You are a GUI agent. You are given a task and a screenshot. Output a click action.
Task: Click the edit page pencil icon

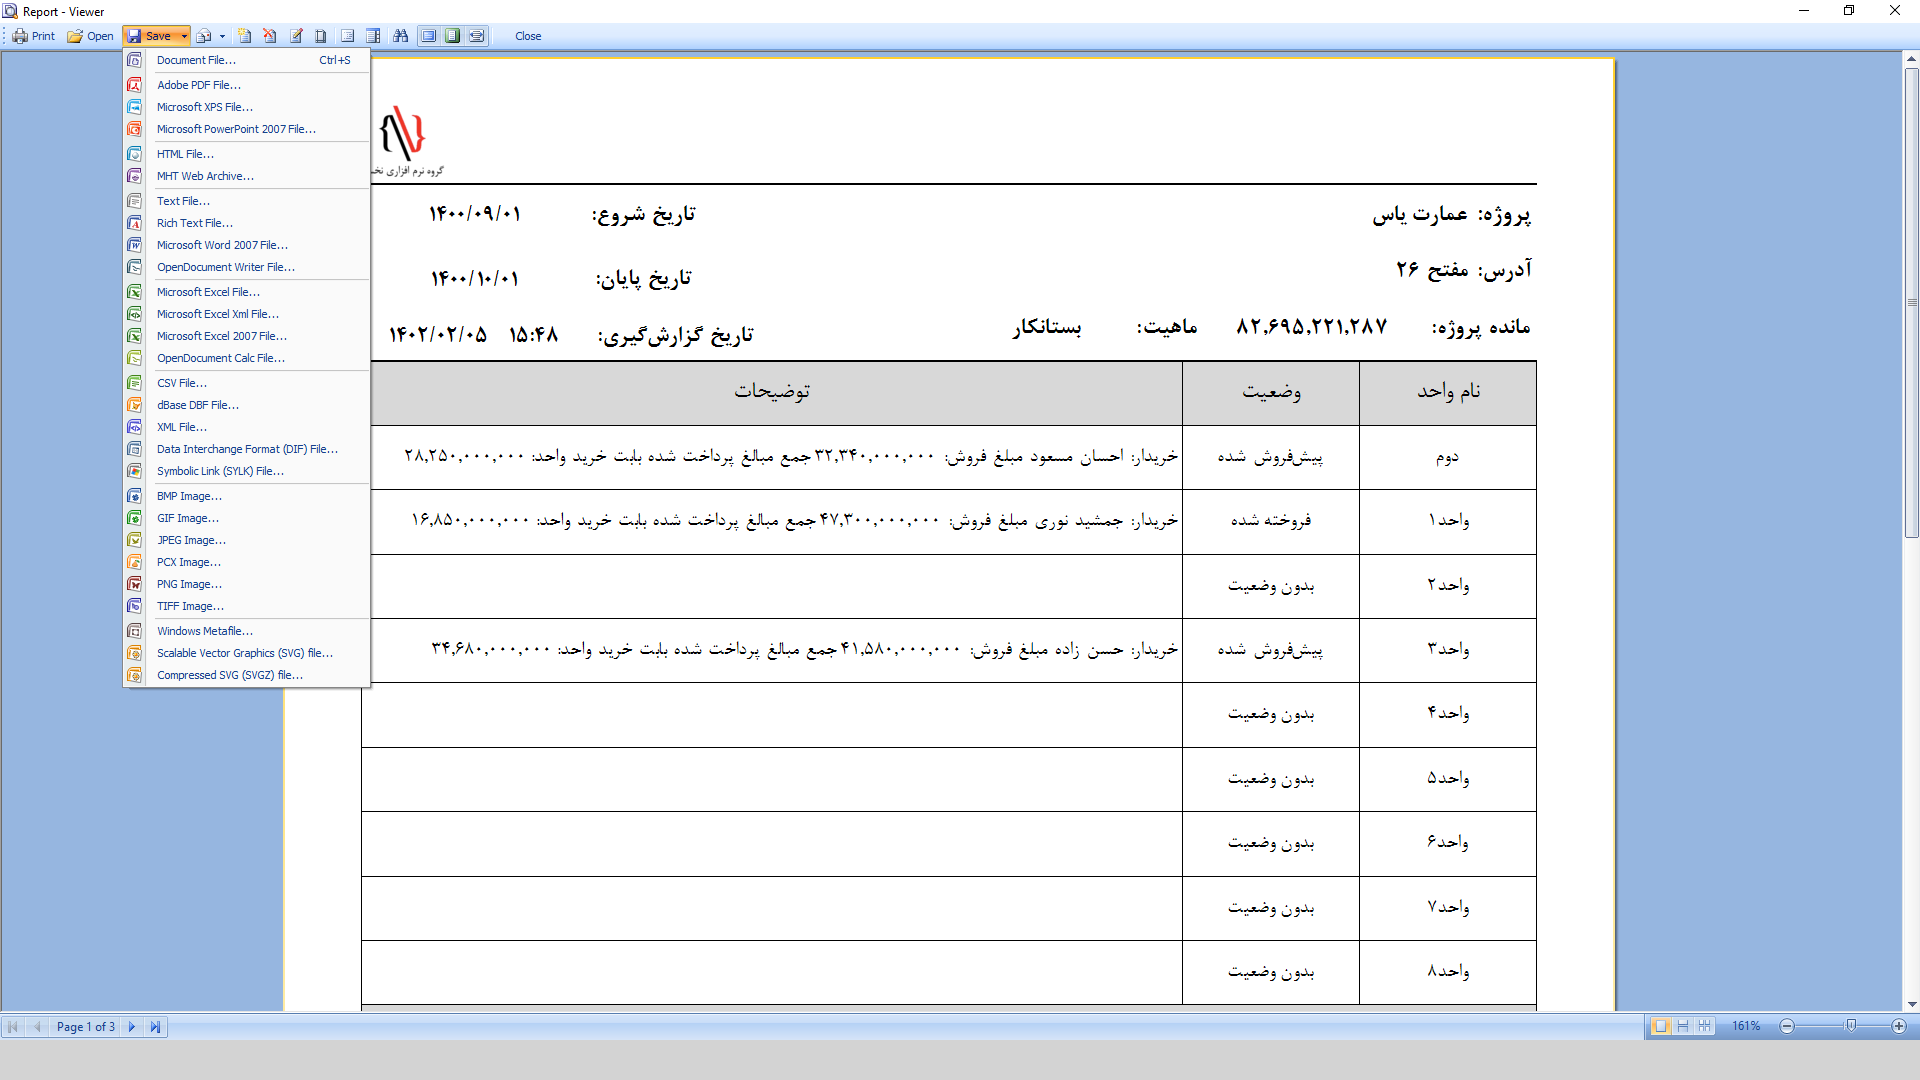point(296,36)
